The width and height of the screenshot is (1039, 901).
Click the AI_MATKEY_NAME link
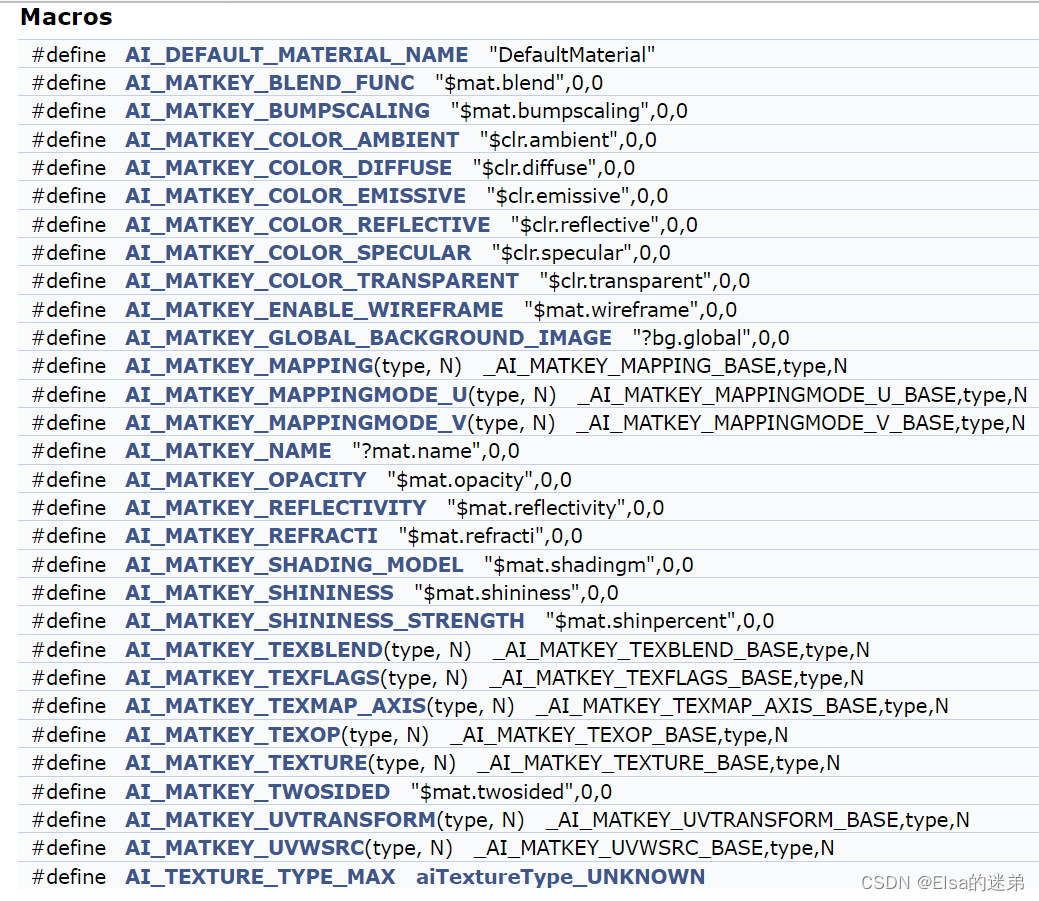(228, 451)
